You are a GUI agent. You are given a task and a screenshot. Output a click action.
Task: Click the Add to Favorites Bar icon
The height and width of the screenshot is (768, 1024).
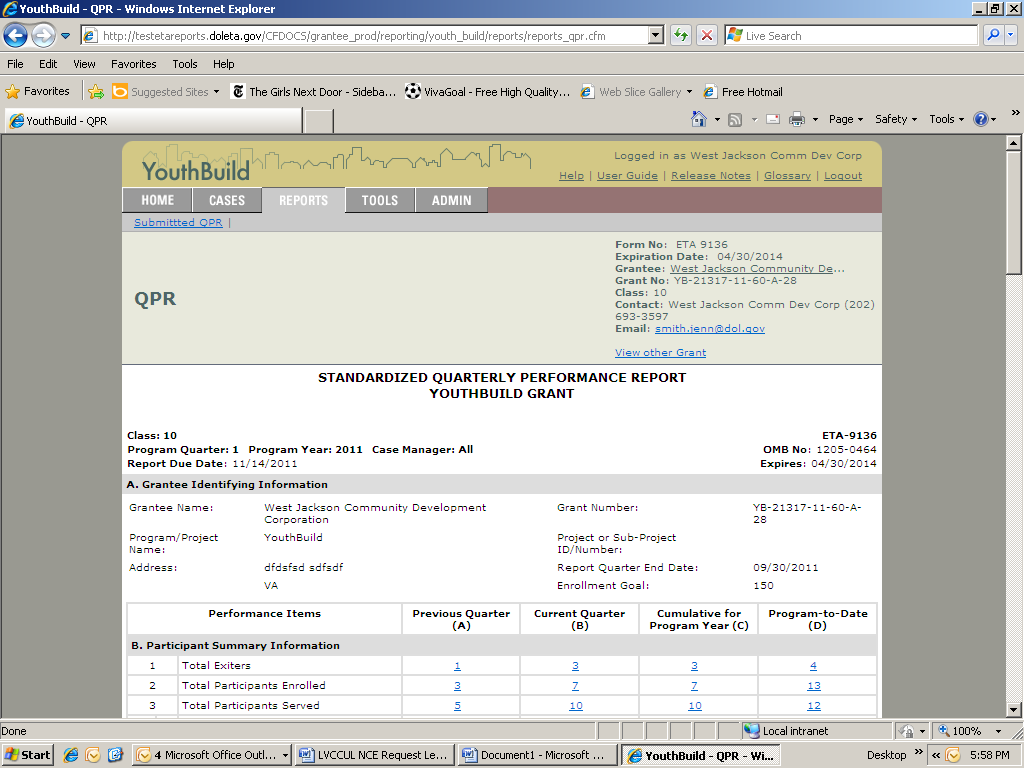click(96, 91)
